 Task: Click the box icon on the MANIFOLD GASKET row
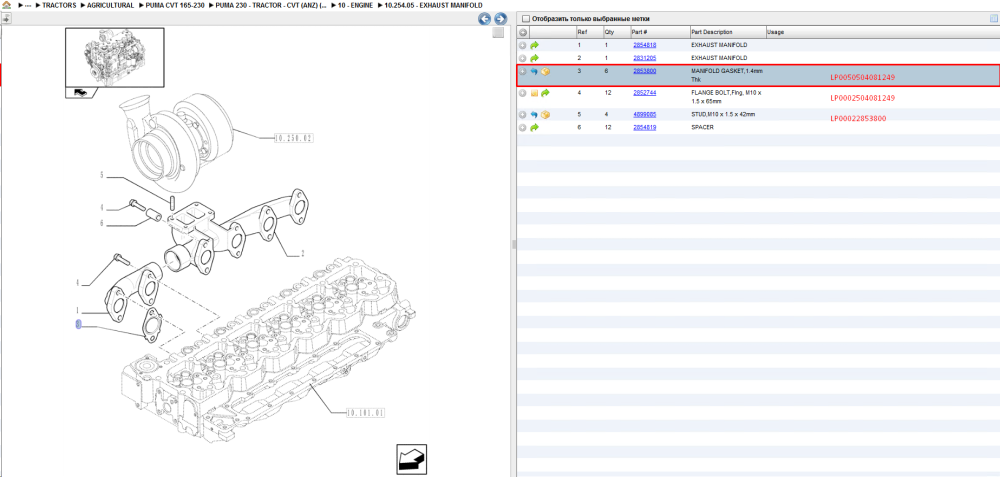(545, 71)
